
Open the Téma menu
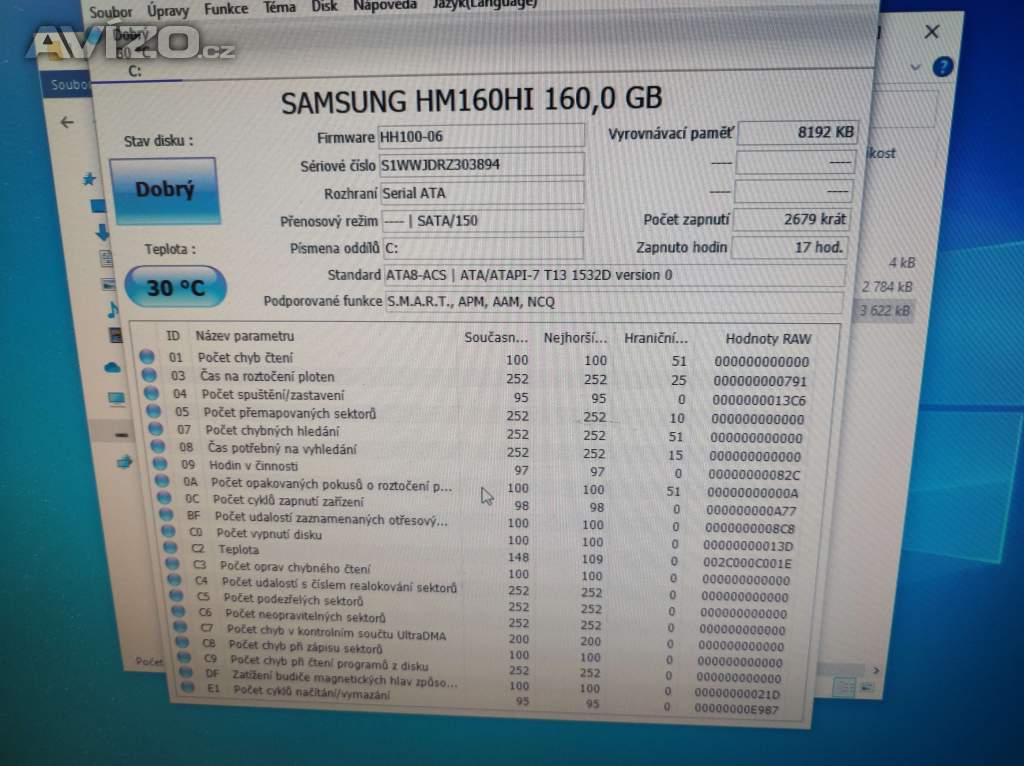coord(280,8)
